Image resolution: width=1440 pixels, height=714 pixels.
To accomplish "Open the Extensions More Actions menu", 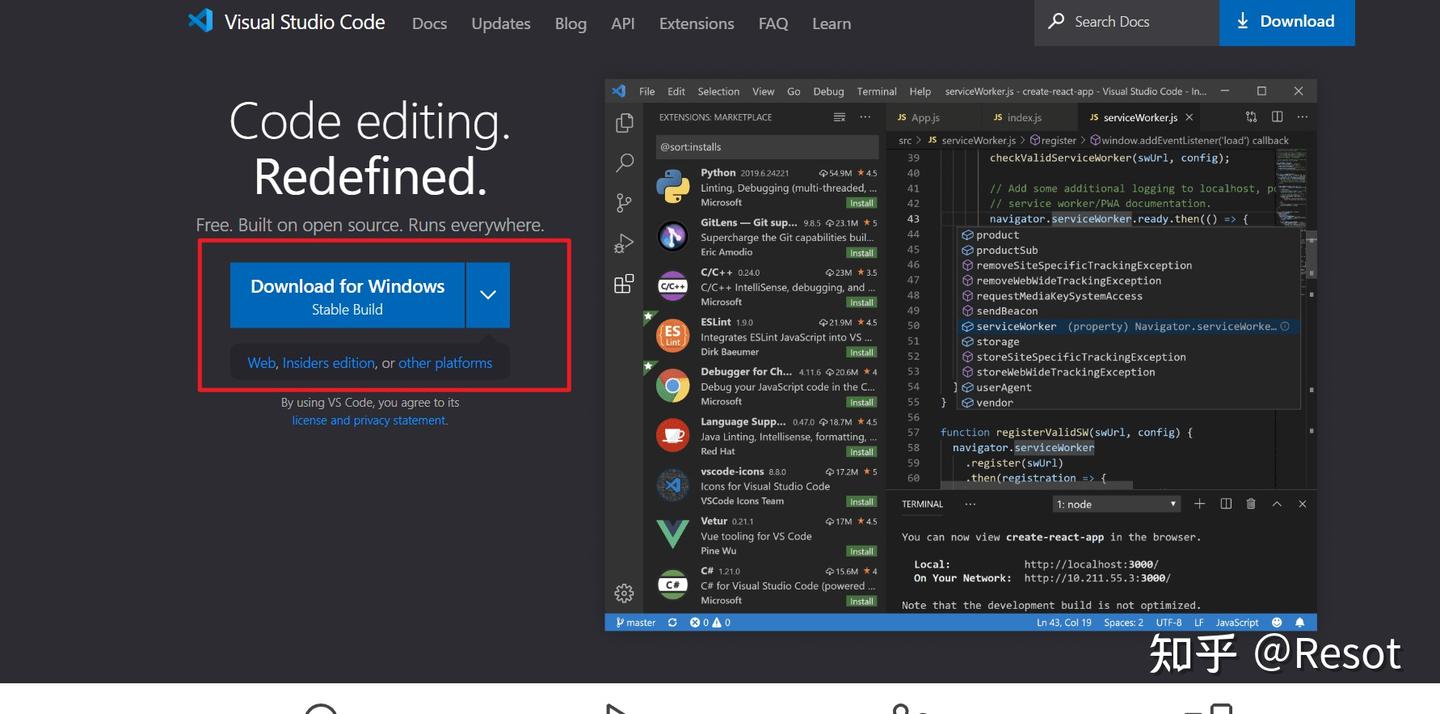I will click(864, 116).
